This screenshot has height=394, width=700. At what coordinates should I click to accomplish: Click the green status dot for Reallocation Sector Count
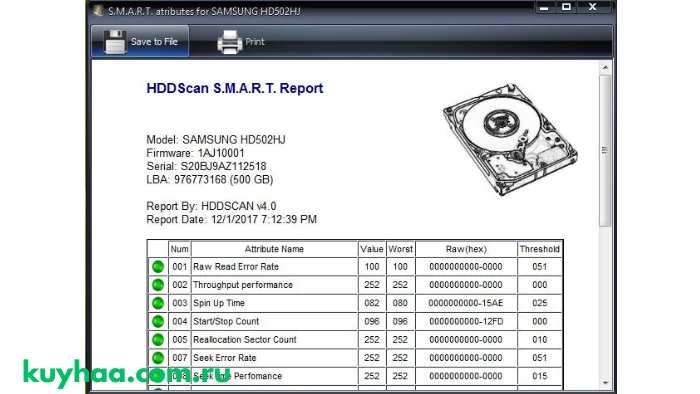pyautogui.click(x=158, y=340)
